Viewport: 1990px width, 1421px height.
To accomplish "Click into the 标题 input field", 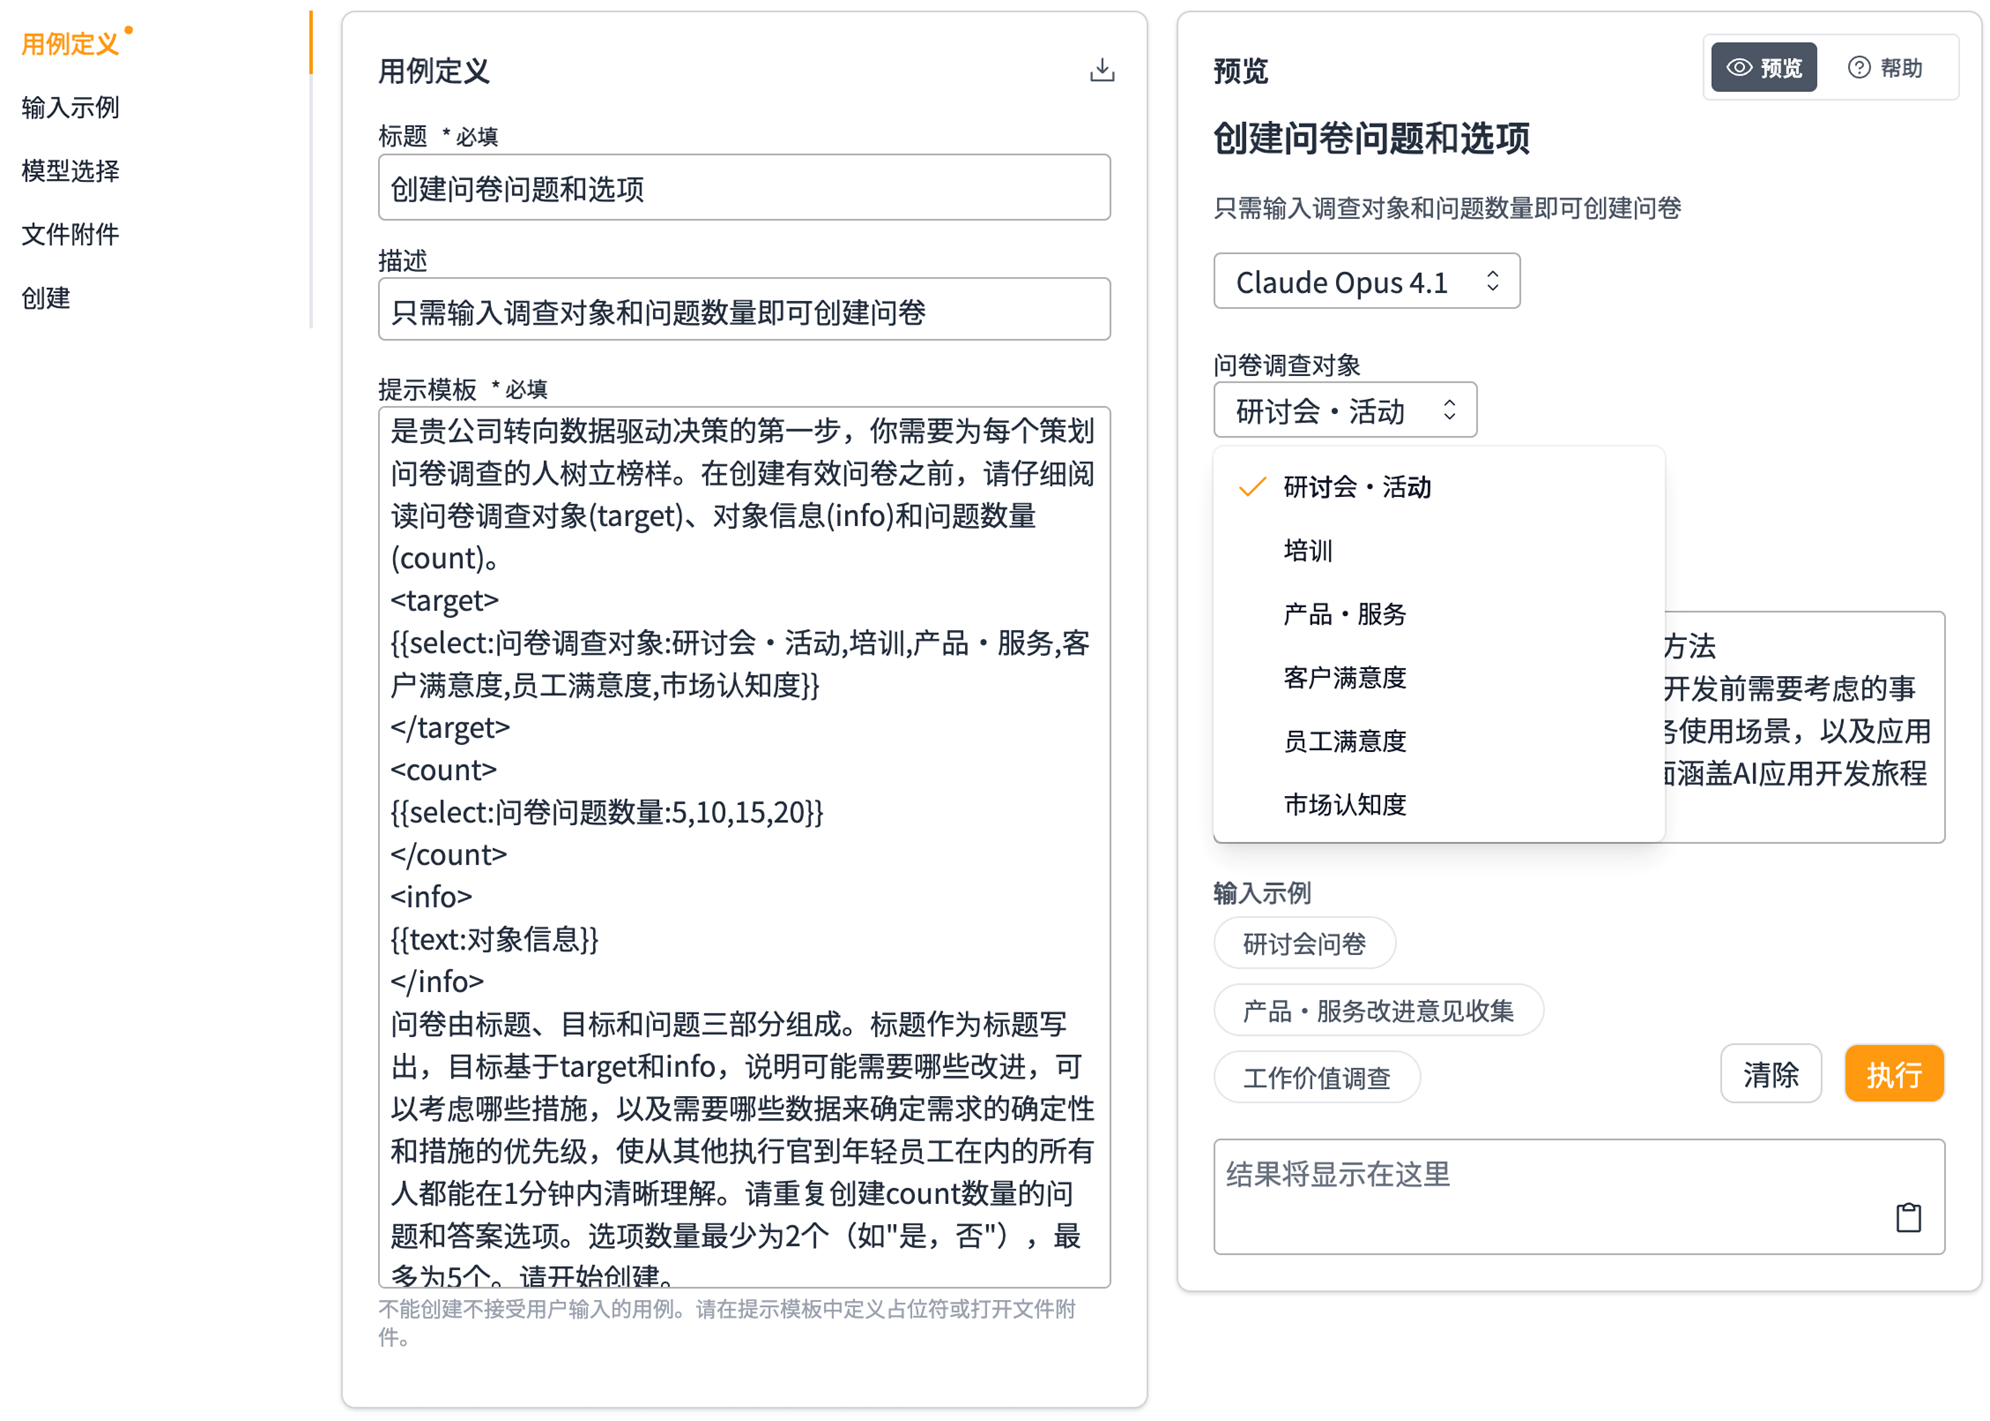I will click(x=743, y=188).
